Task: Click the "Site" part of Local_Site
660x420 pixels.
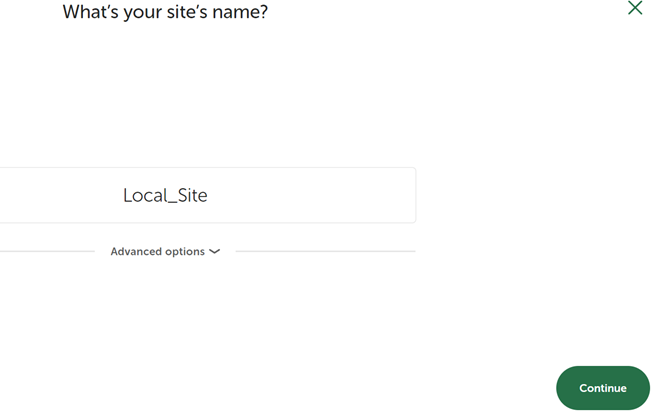Action: click(190, 195)
